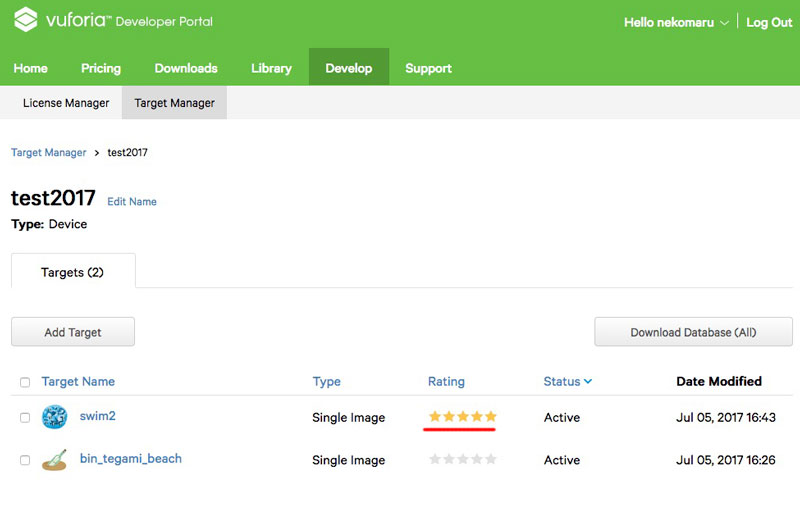Sort by the Status column arrow
The height and width of the screenshot is (505, 800).
pos(588,381)
